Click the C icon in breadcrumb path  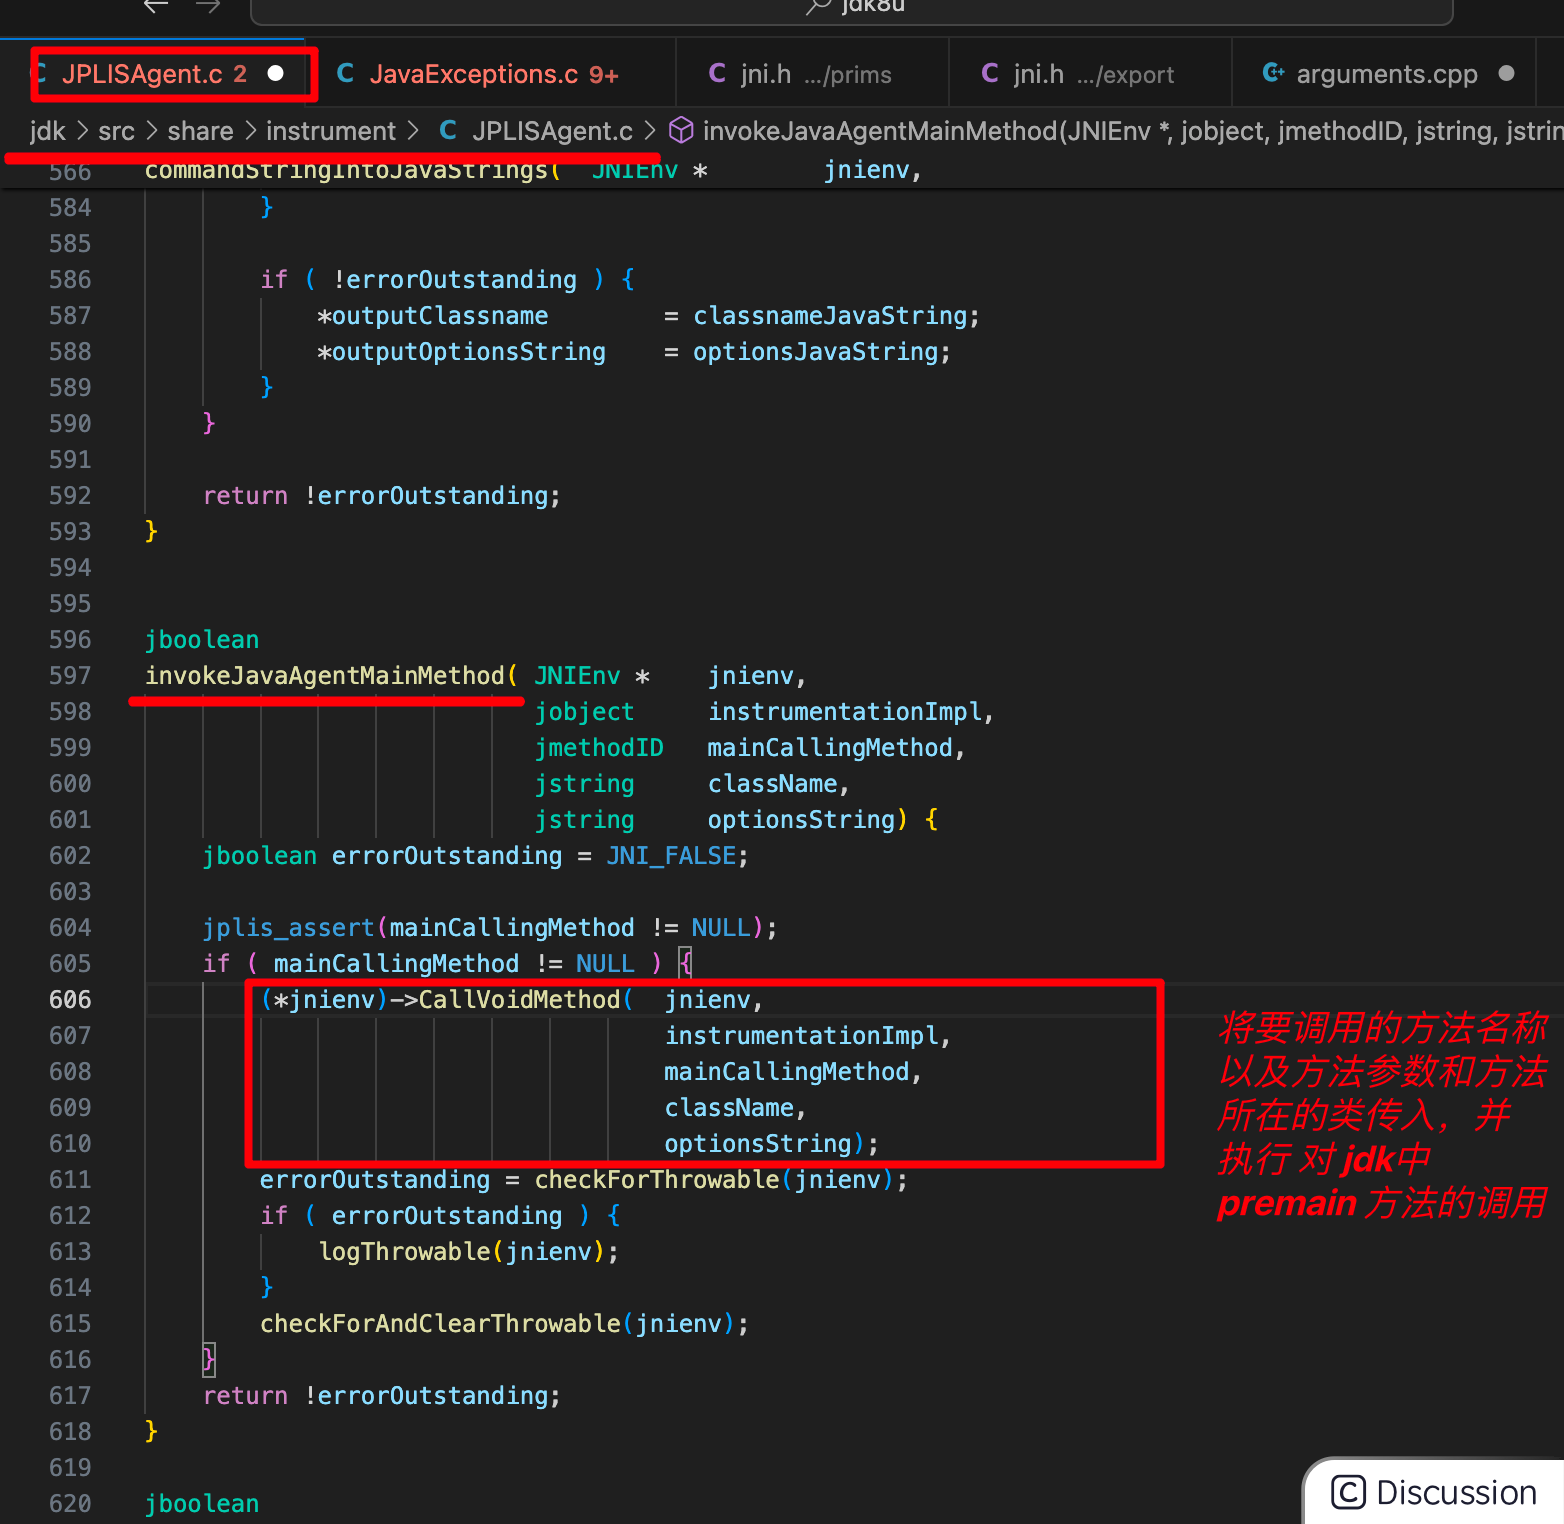[x=448, y=131]
